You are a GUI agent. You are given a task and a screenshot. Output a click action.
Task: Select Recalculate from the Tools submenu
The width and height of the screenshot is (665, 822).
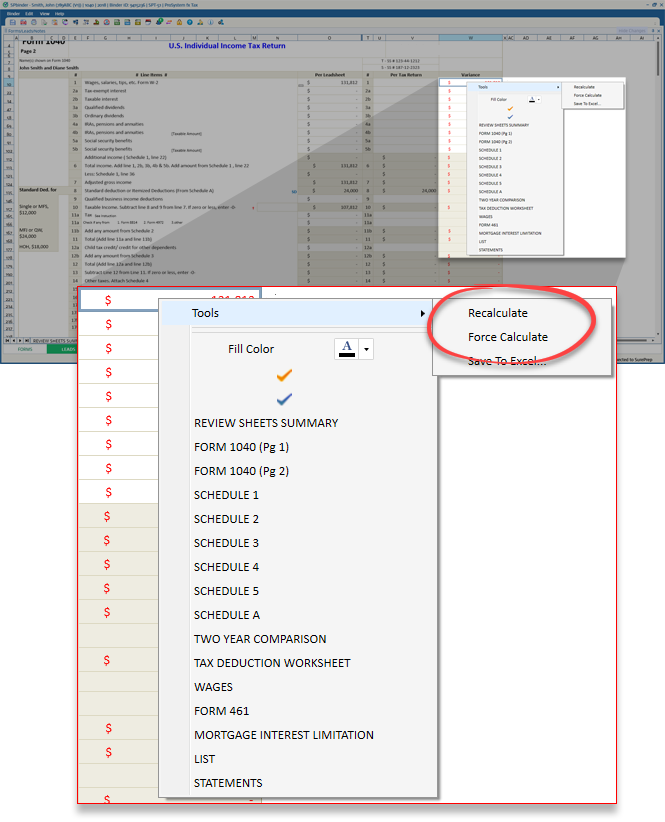tap(497, 313)
